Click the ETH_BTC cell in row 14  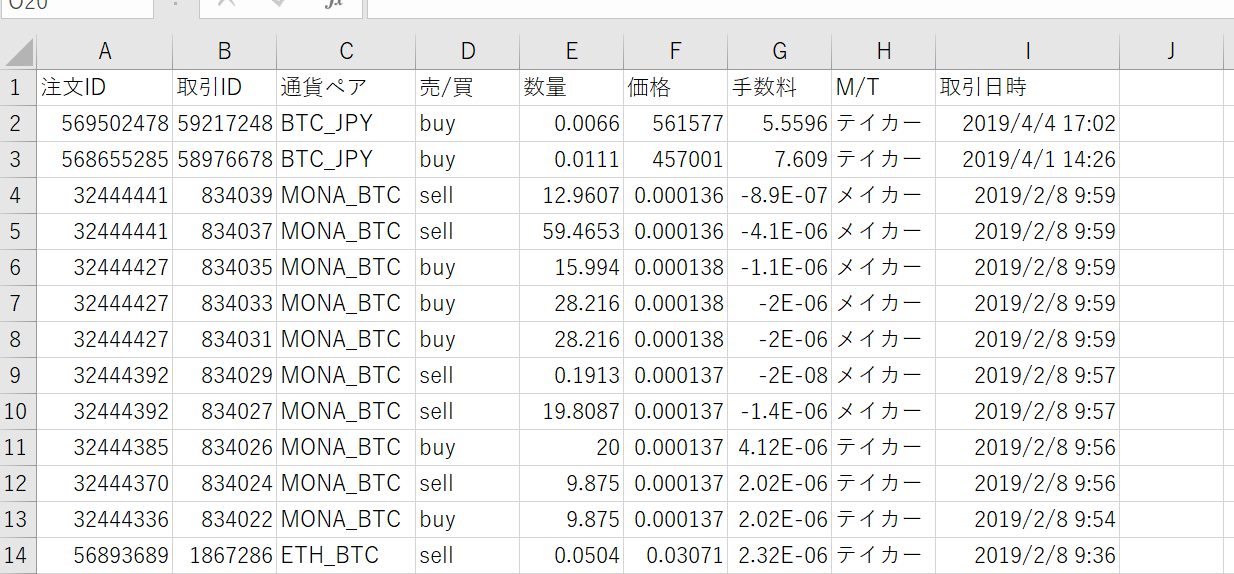tap(346, 556)
